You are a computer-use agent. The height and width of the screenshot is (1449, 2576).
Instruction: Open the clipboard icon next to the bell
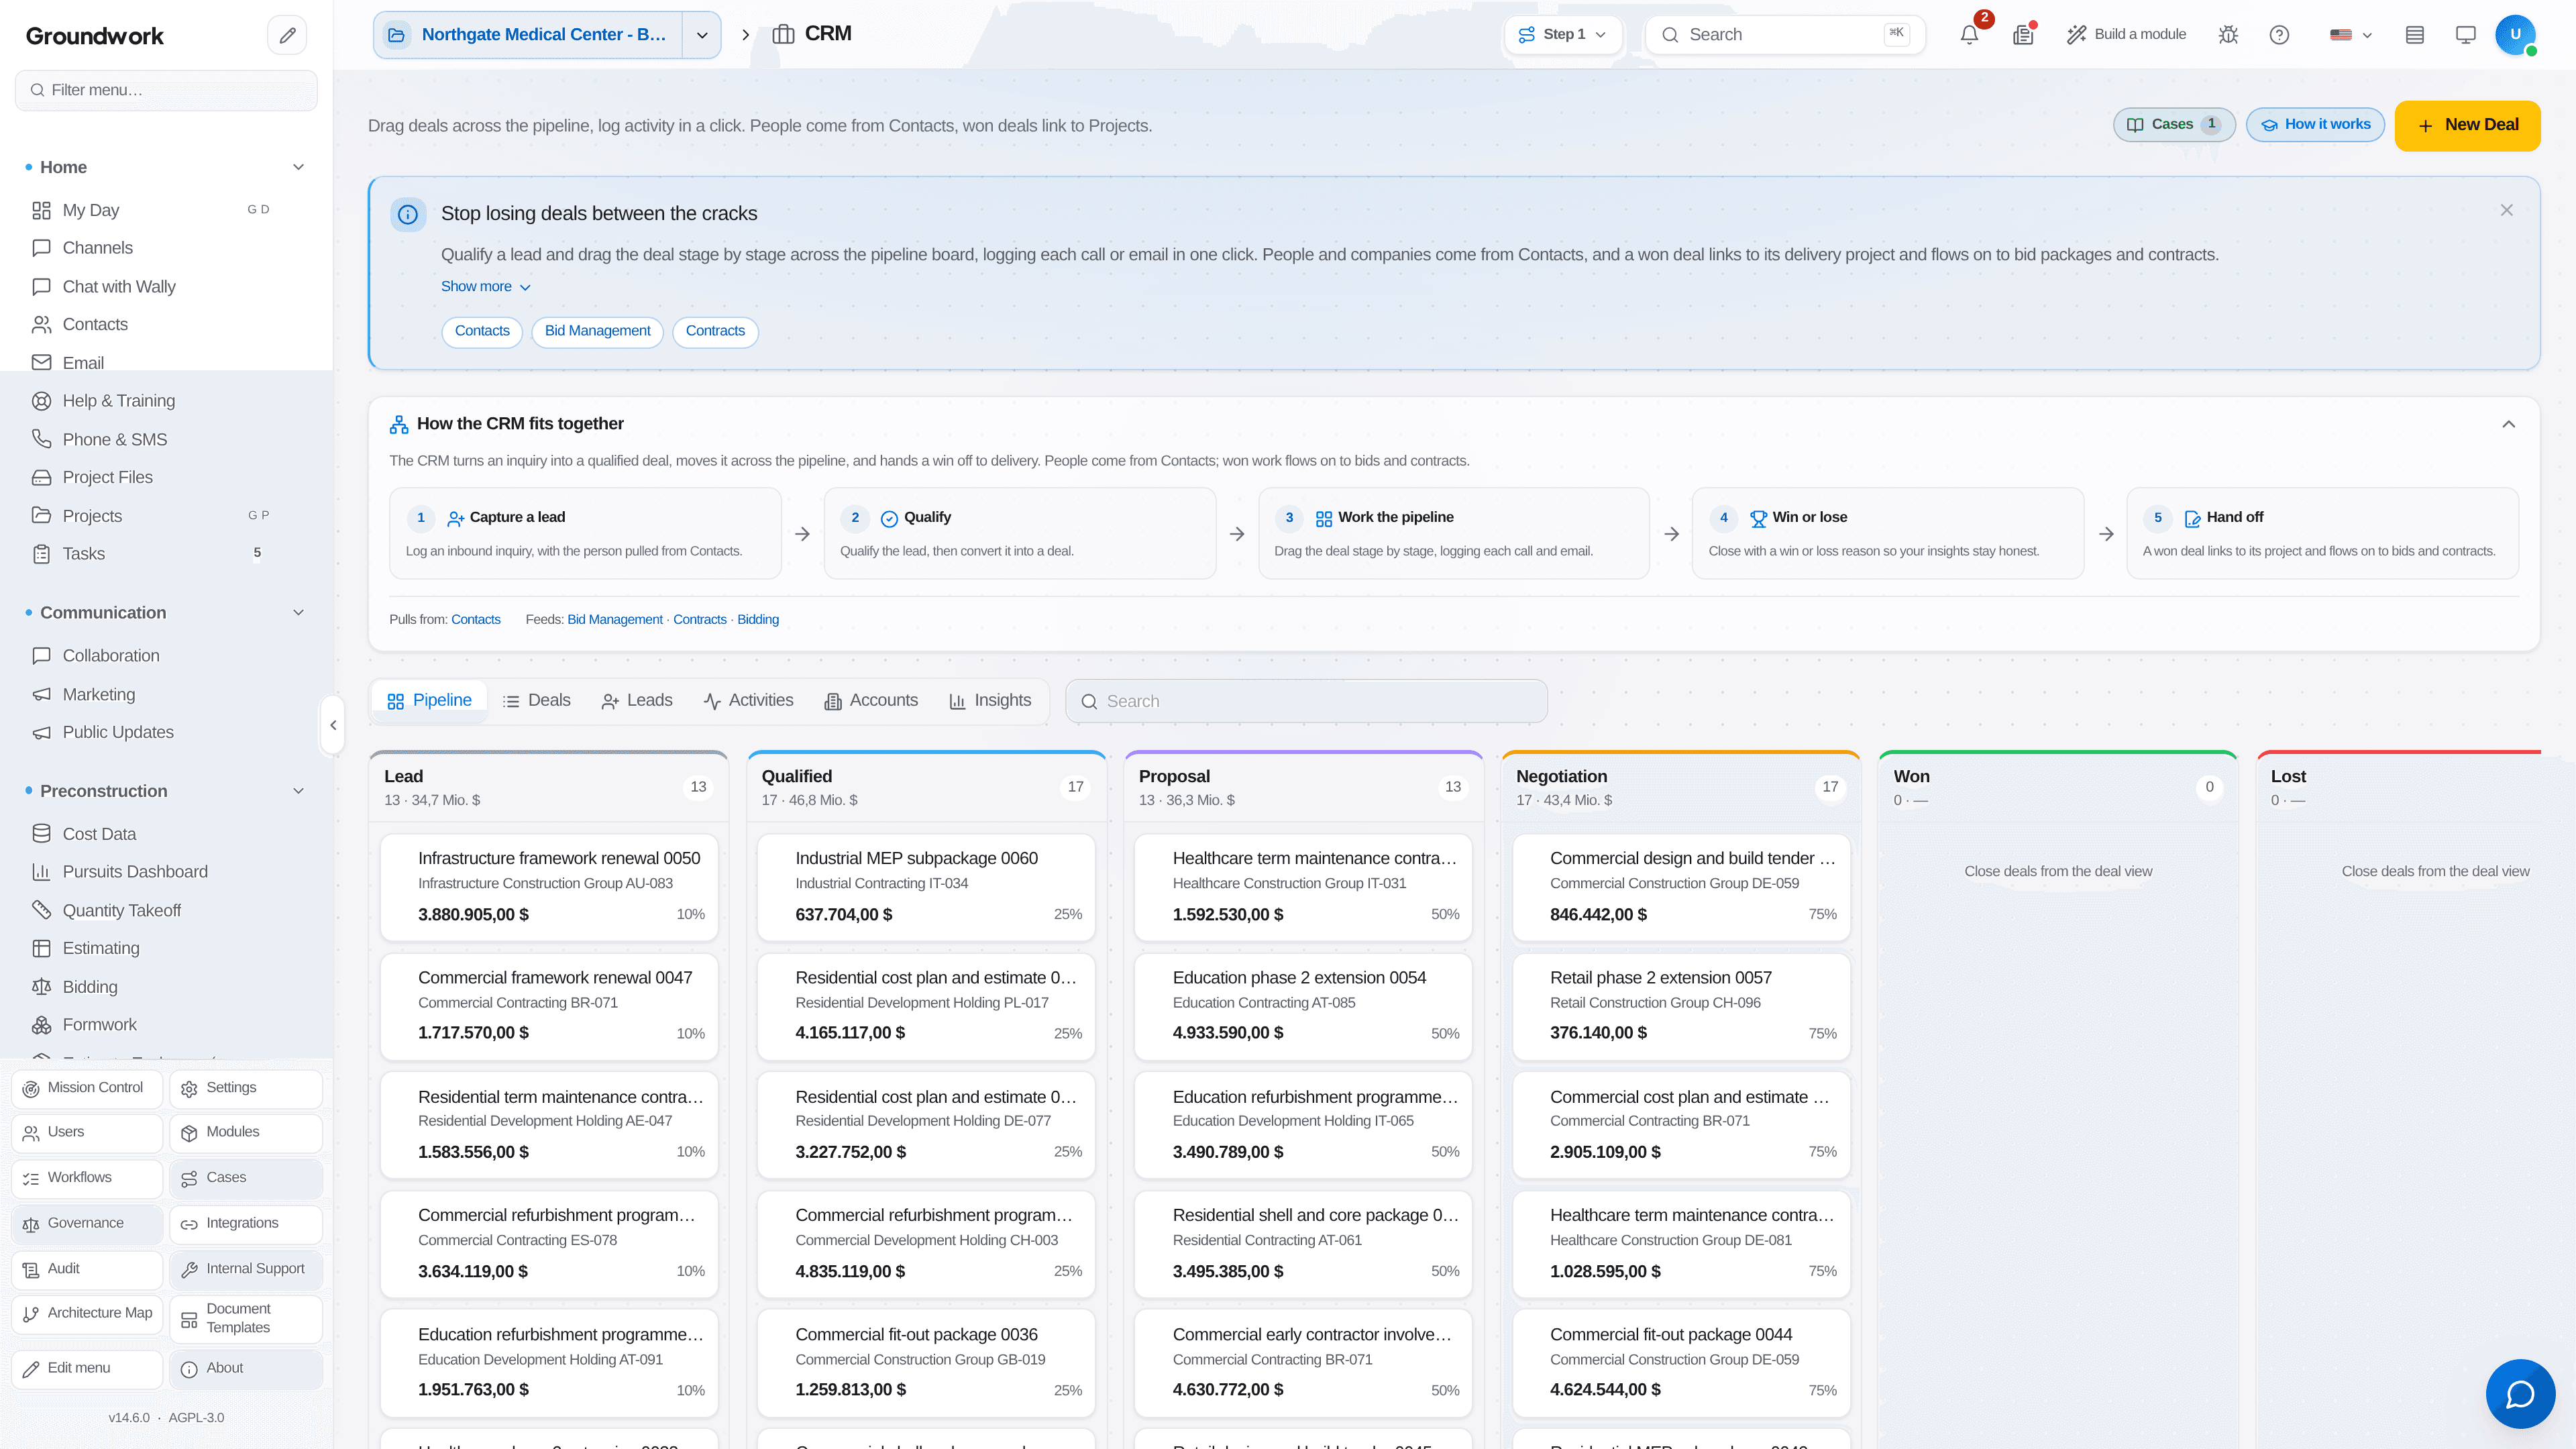(2023, 35)
